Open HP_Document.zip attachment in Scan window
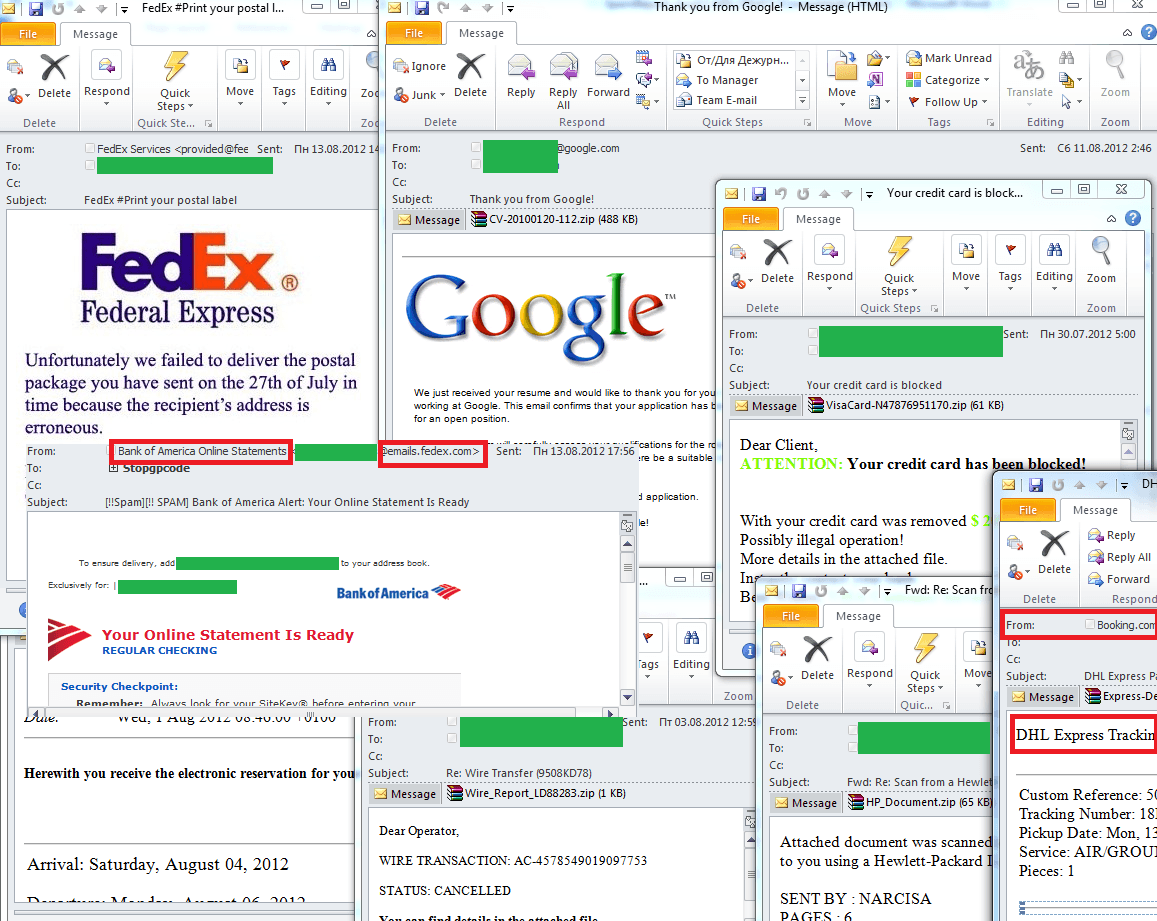 point(919,802)
